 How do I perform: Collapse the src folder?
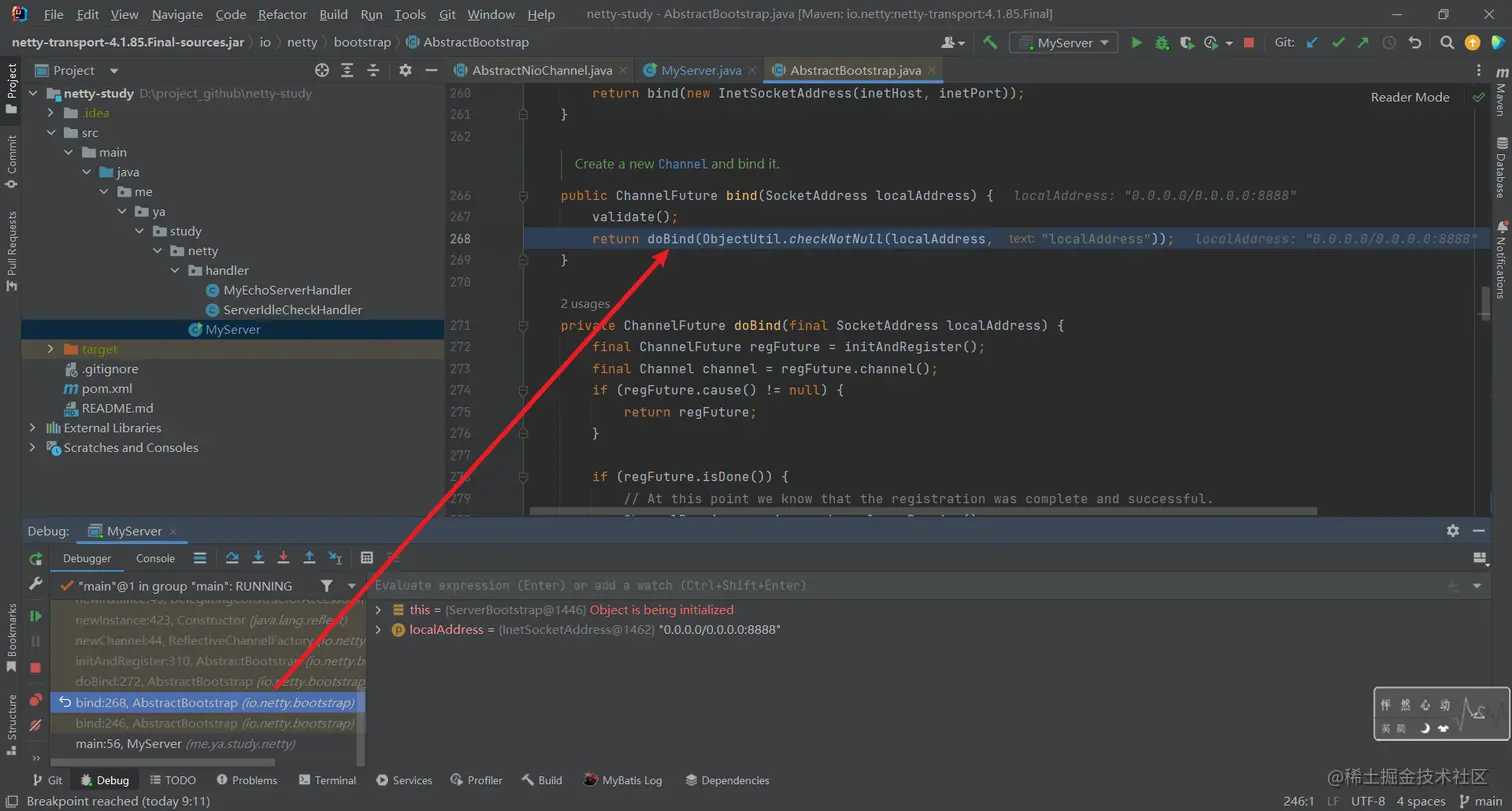coord(50,133)
